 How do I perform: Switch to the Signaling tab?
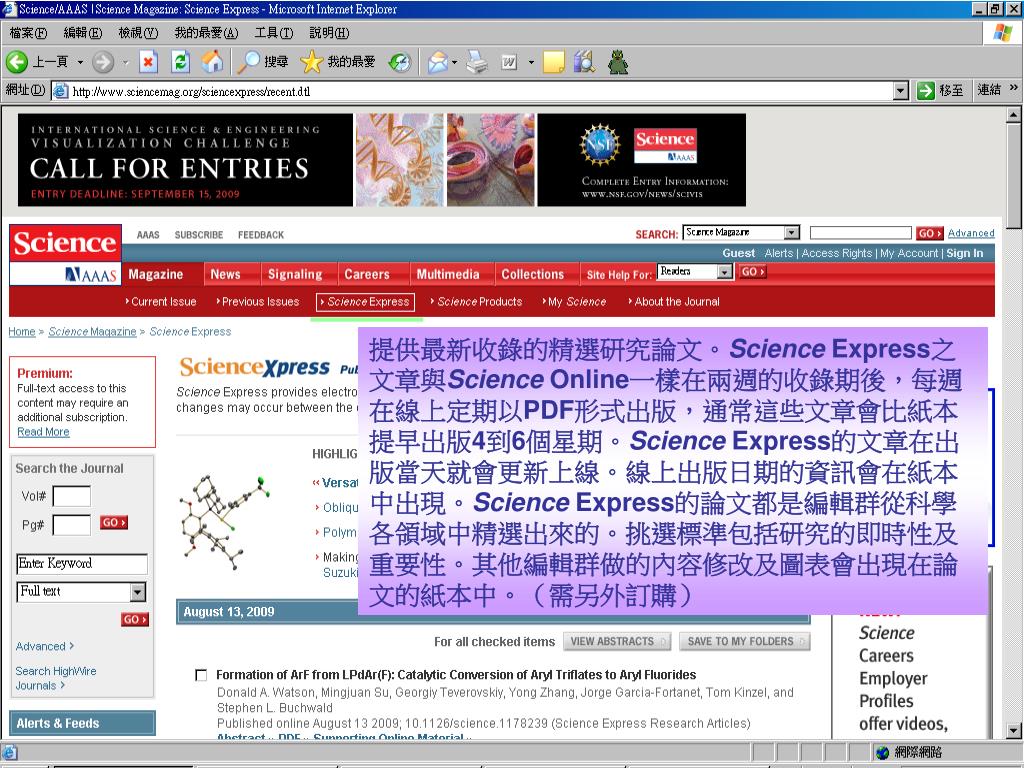[x=295, y=274]
